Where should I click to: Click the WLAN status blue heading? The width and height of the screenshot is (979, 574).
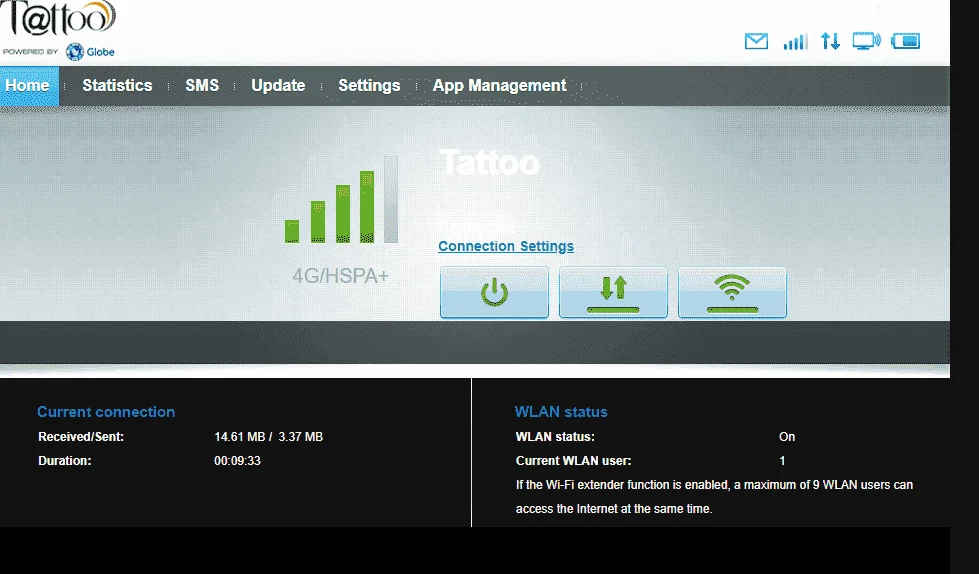tap(561, 412)
